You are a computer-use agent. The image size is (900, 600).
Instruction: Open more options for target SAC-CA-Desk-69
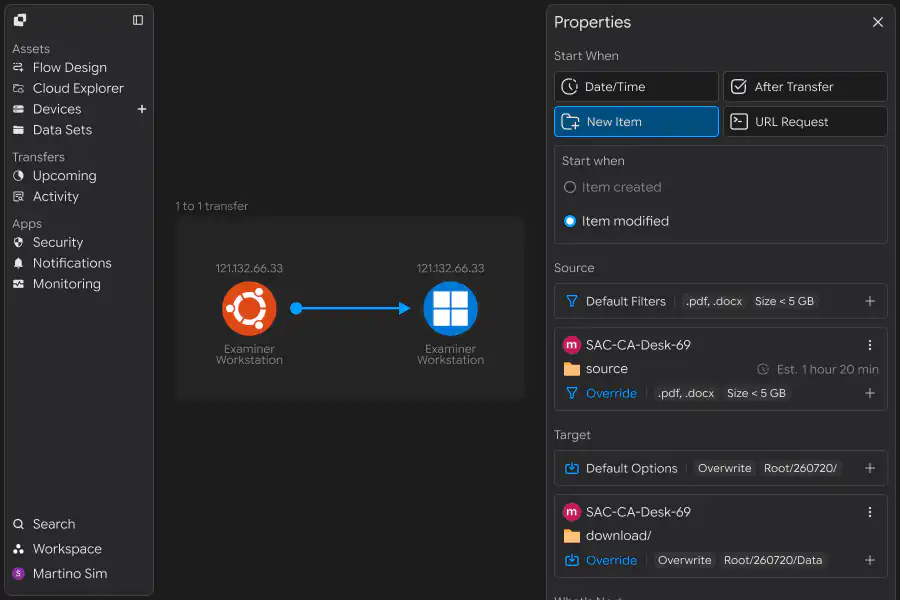click(870, 512)
